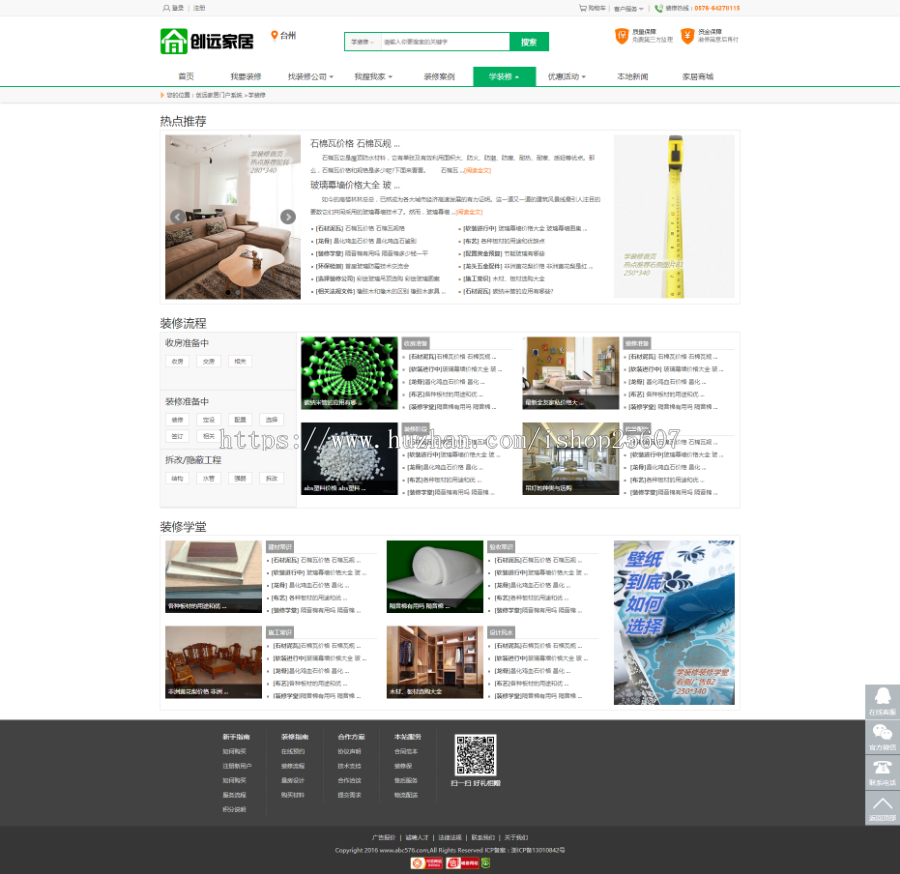Click the 注册 register link
The width and height of the screenshot is (900, 874).
[199, 8]
